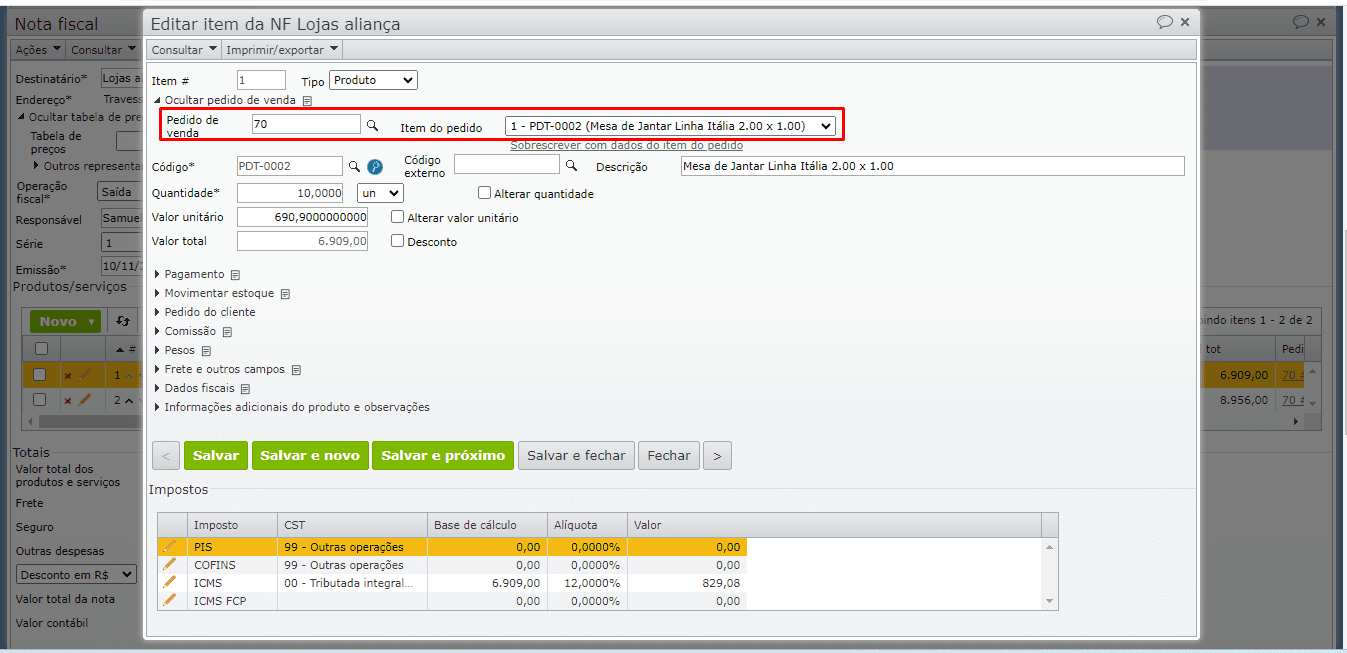Click the note icon next to Pagamento
This screenshot has height=653, width=1347.
(x=235, y=275)
